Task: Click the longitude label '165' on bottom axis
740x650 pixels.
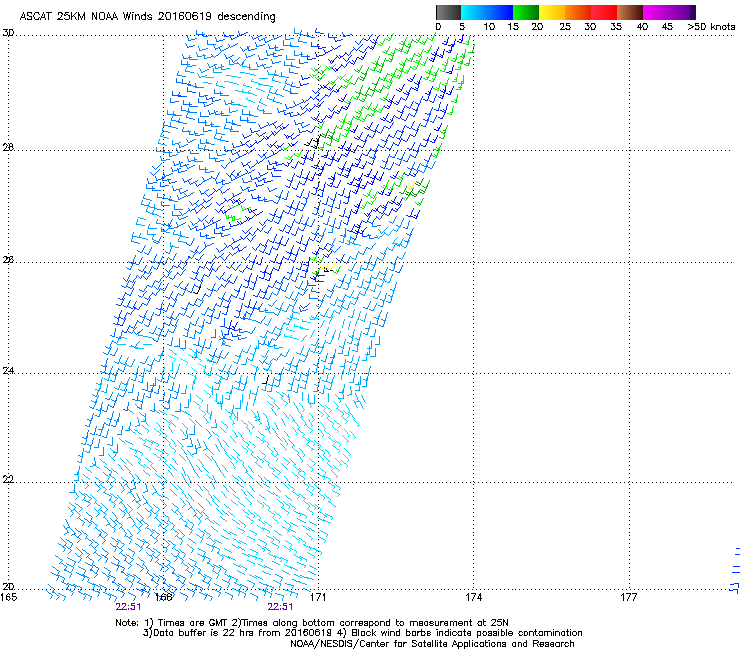Action: click(x=8, y=598)
